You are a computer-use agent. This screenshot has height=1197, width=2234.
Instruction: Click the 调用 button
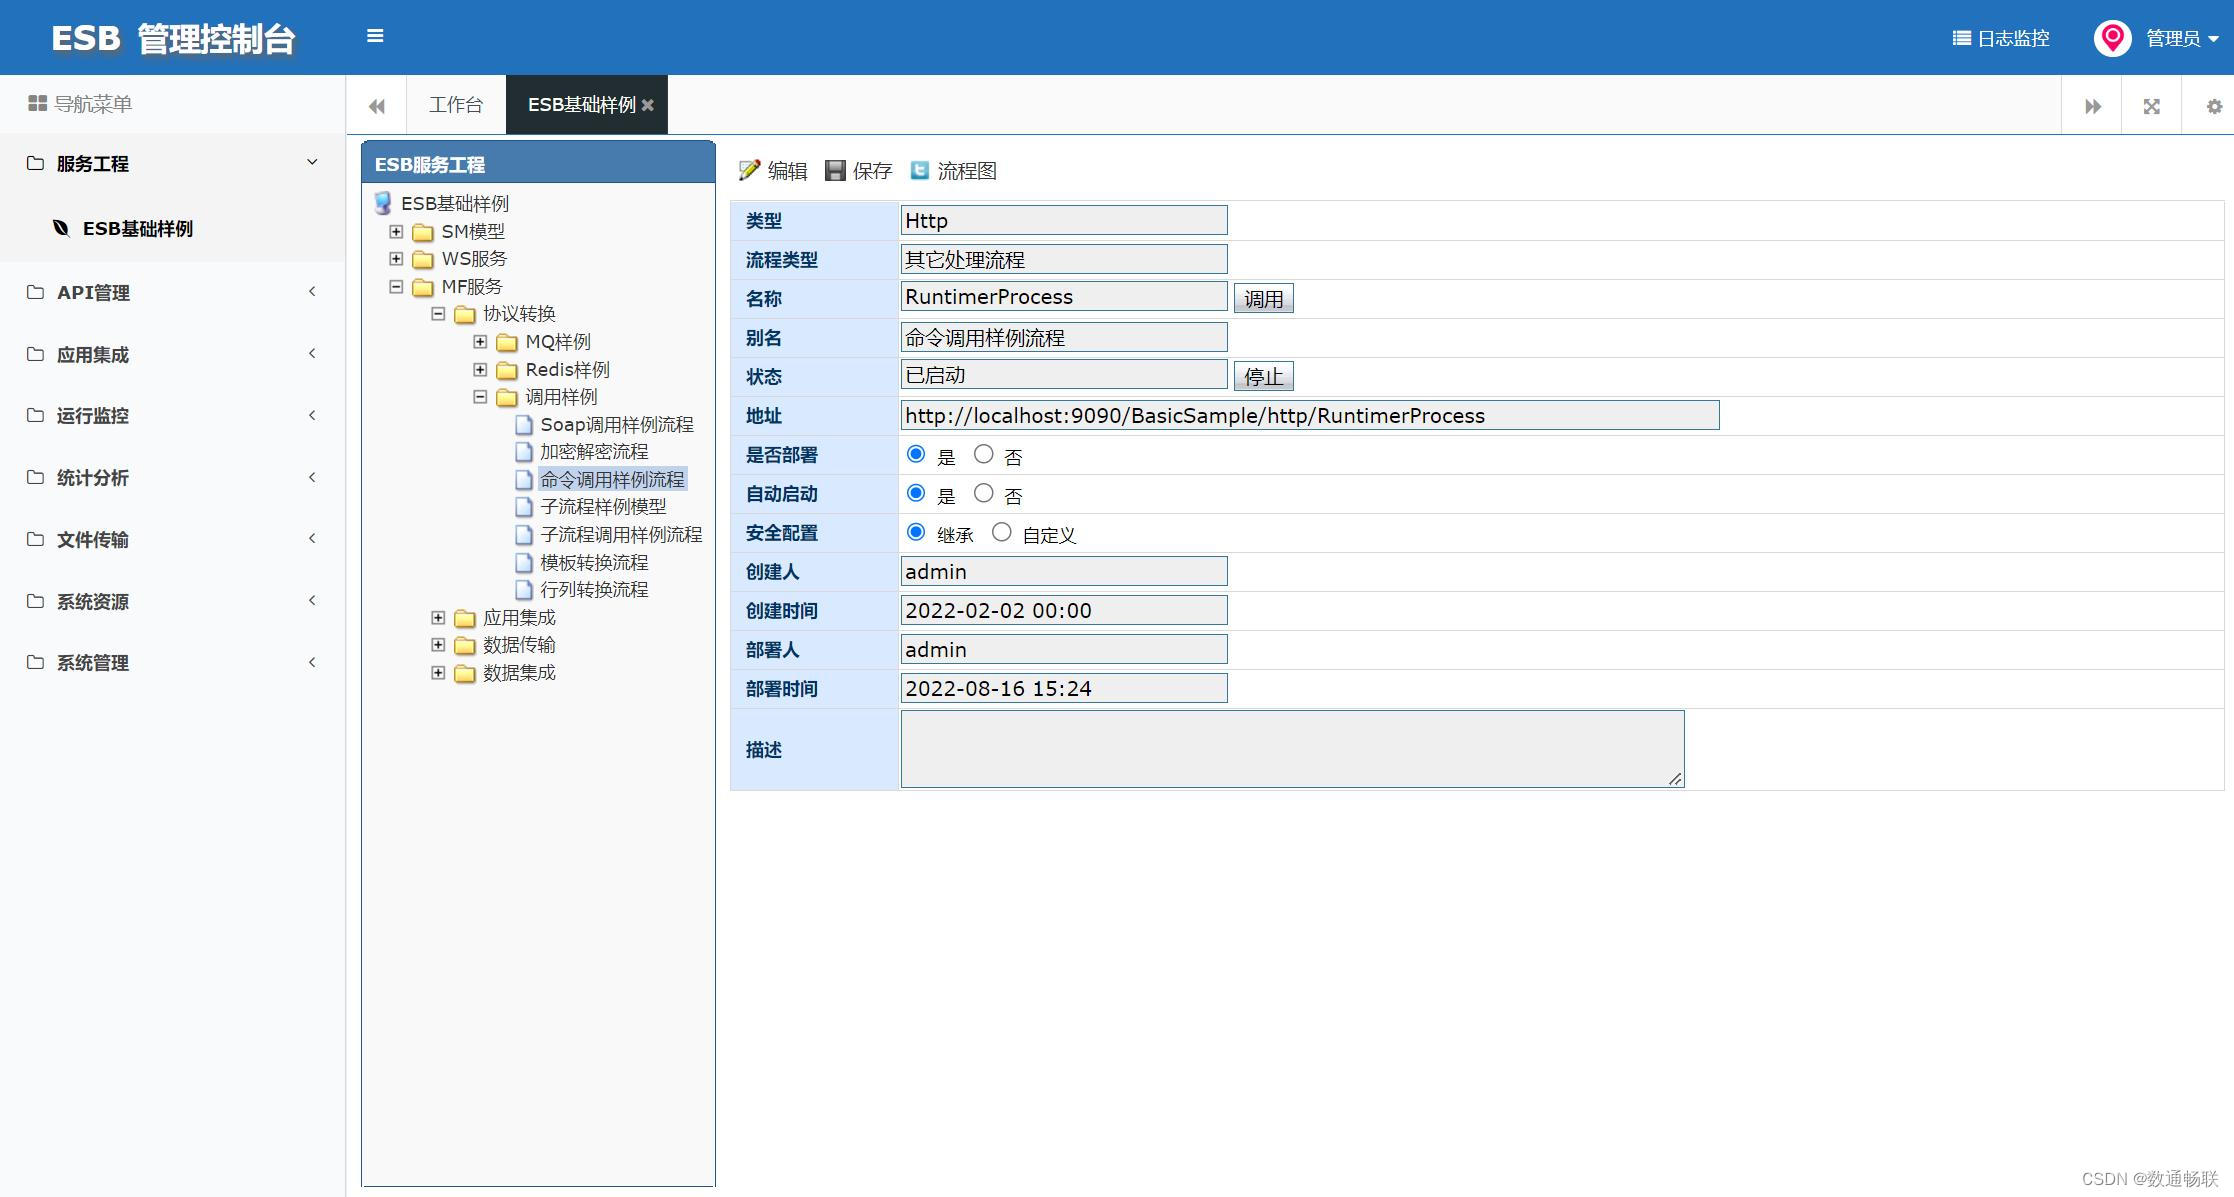[1263, 299]
